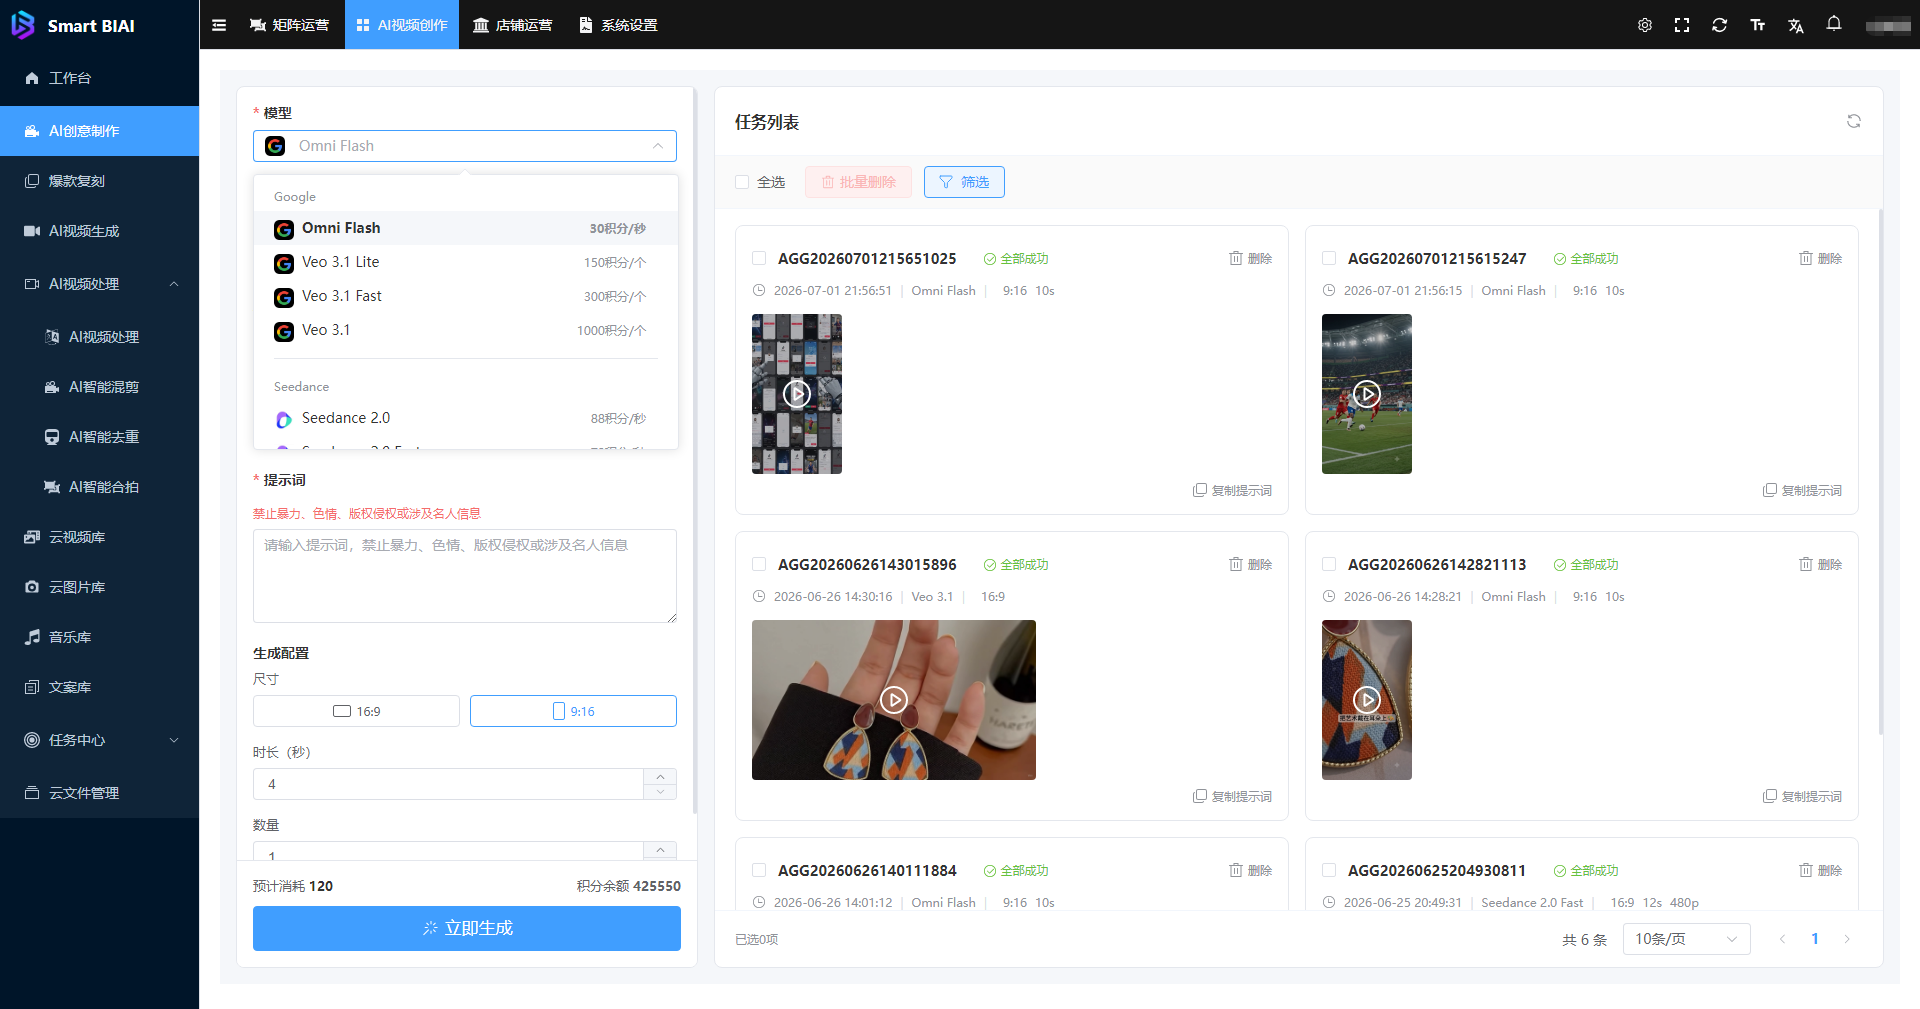1920x1009 pixels.
Task: Open the settings gear icon in header
Action: point(1645,25)
